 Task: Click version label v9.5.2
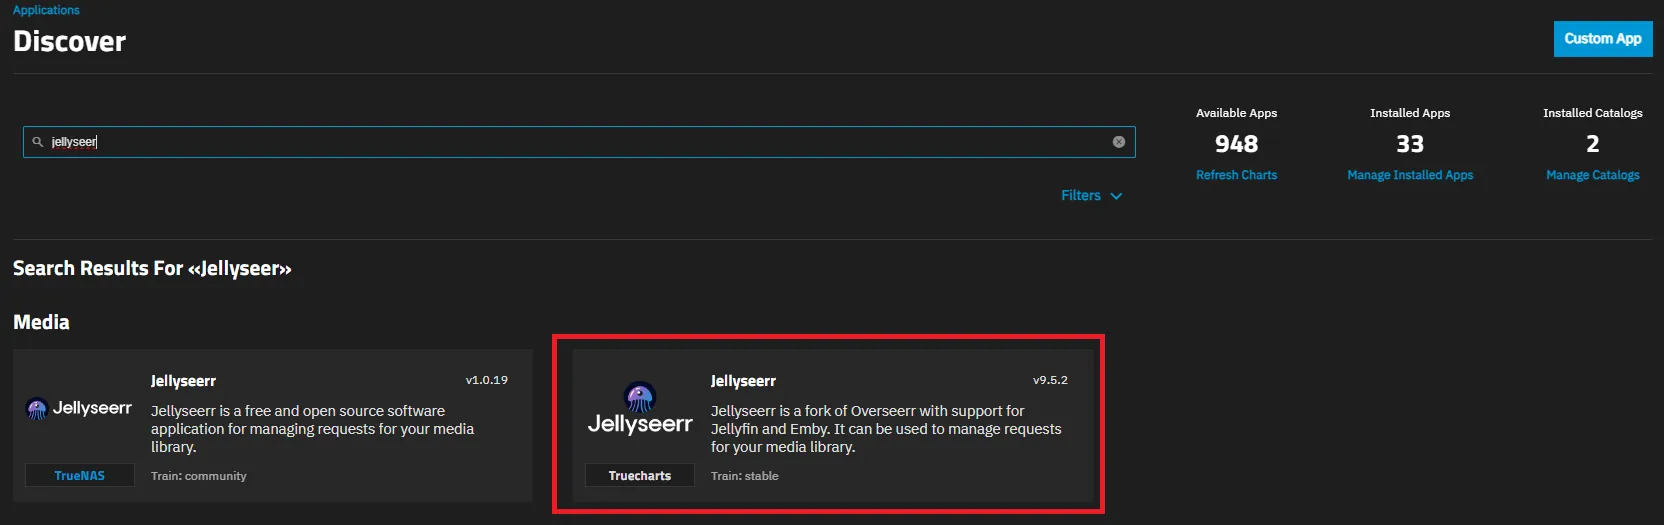click(x=1050, y=380)
